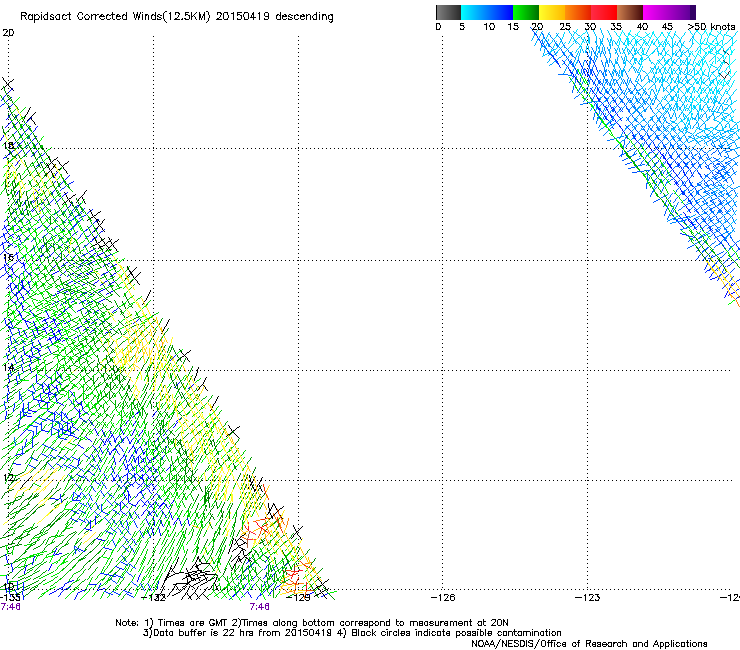The image size is (740, 650).
Task: Click the black contaminated barbs cluster near -131
Action: tap(191, 579)
